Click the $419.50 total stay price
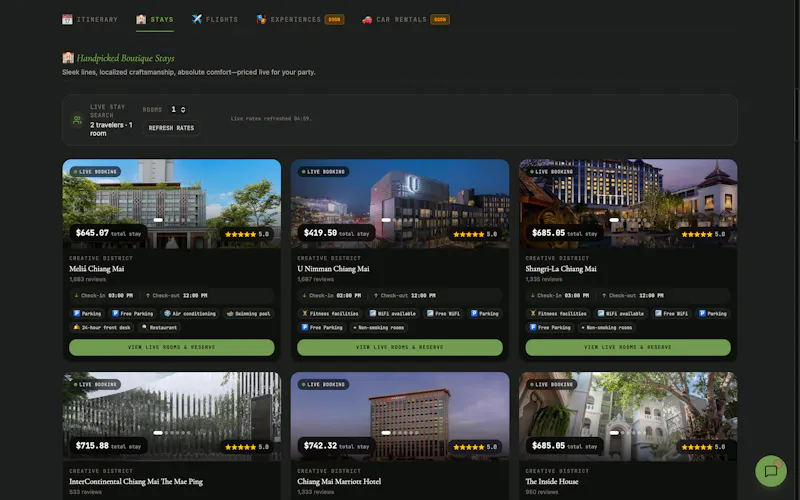Viewport: 800px width, 500px height. [x=336, y=233]
